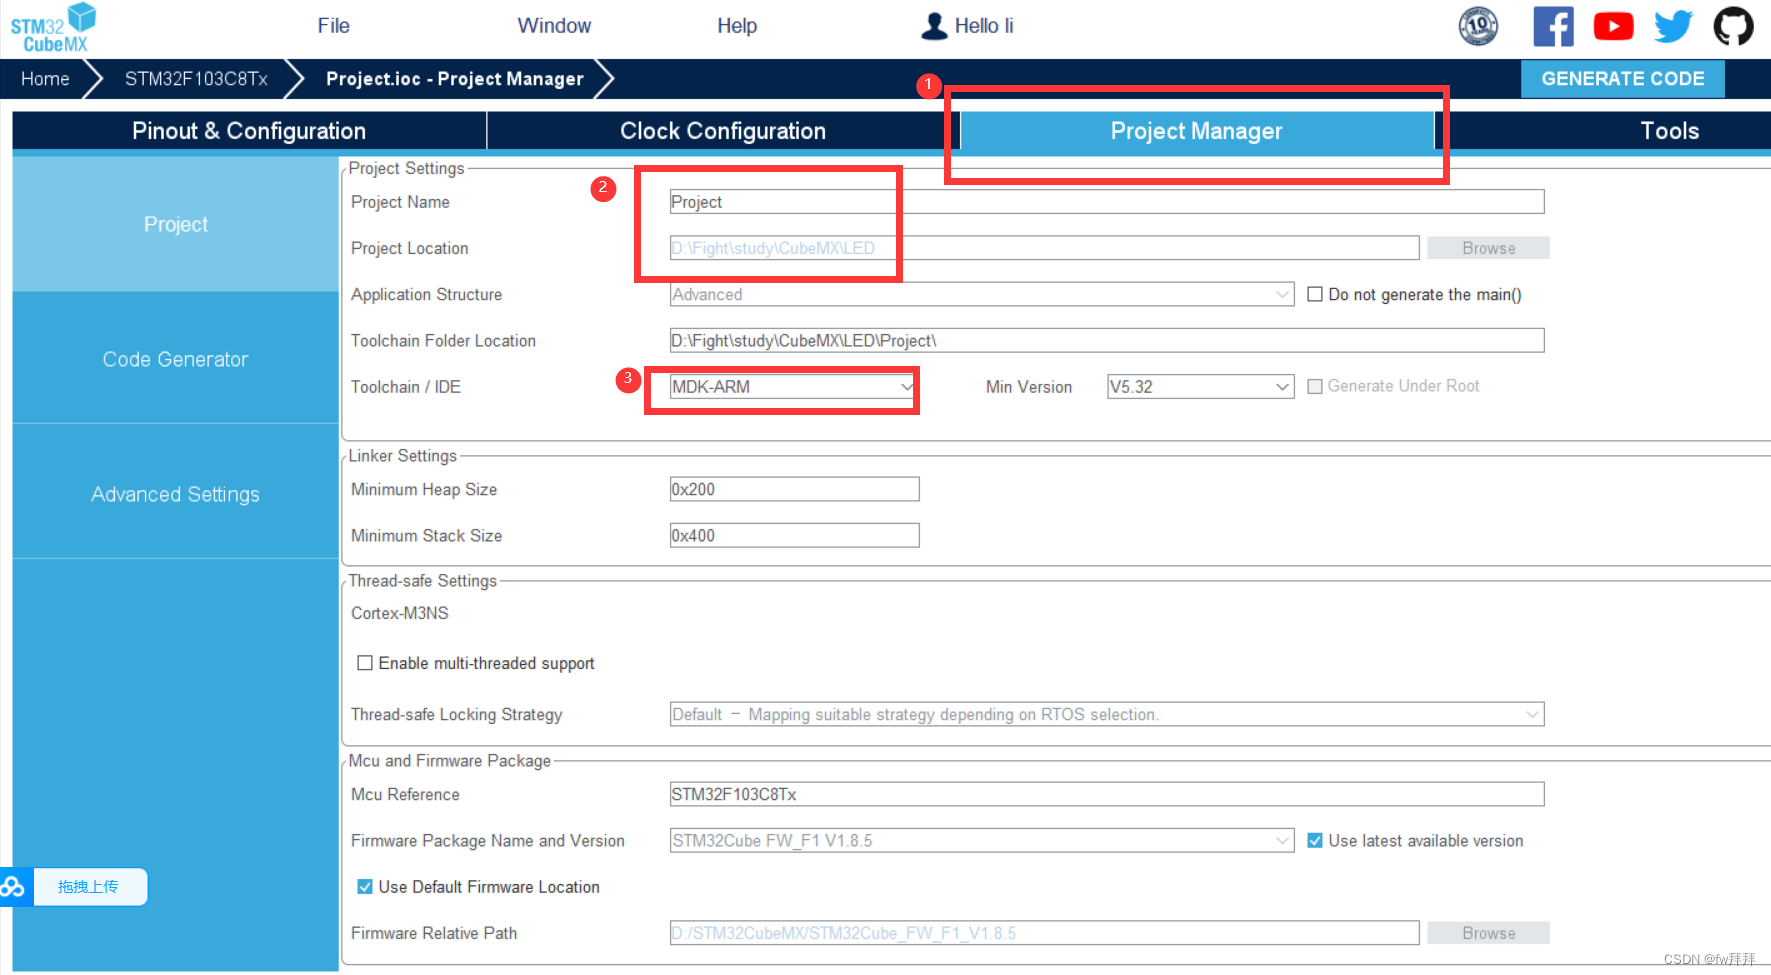Viewport: 1771px width, 975px height.
Task: Open the Window menu
Action: coord(554,26)
